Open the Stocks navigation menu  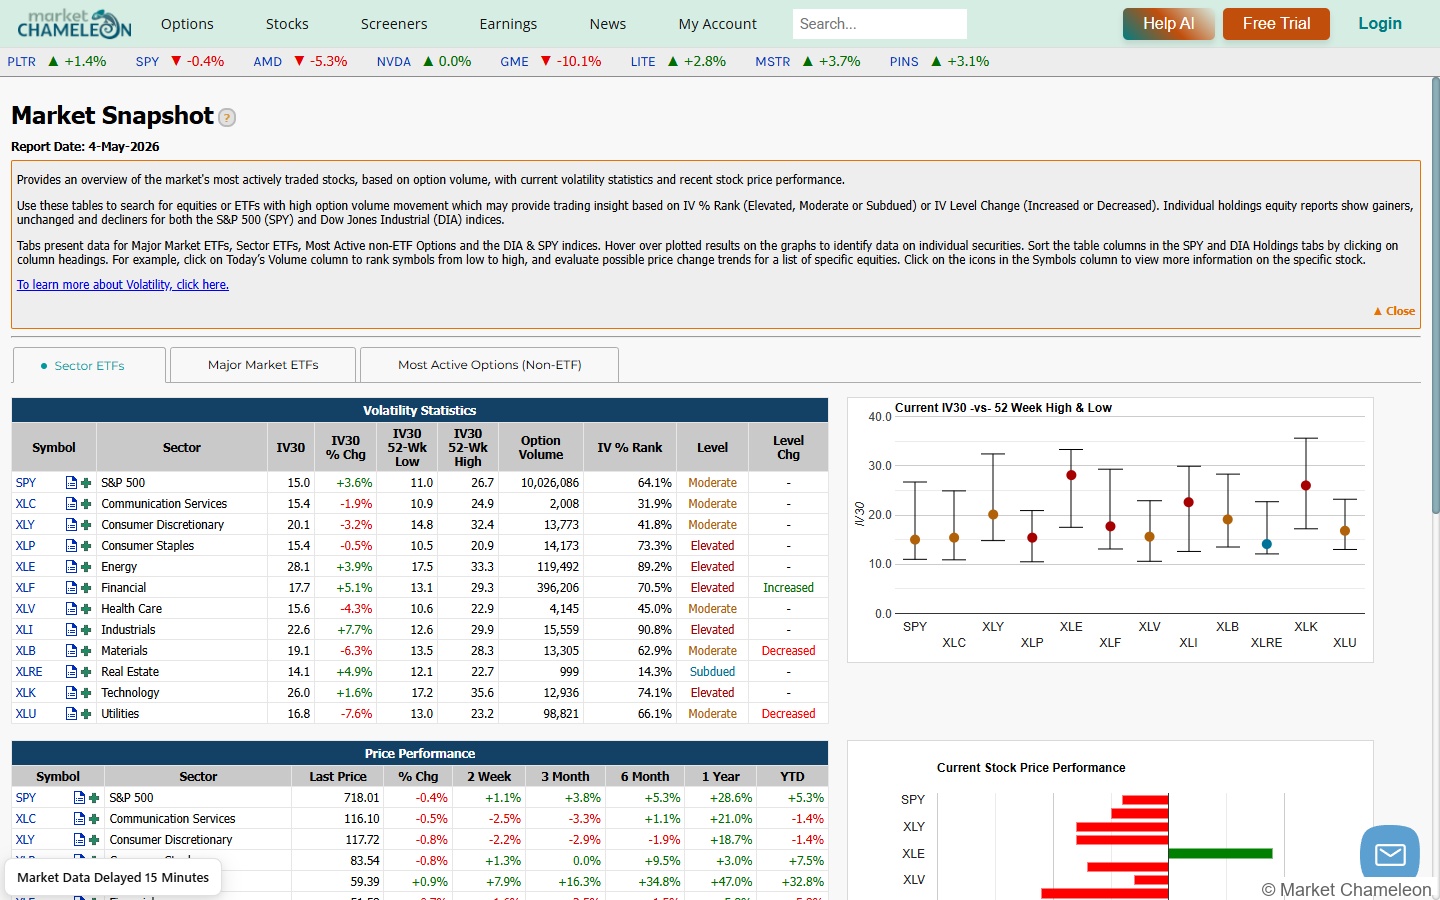(287, 24)
